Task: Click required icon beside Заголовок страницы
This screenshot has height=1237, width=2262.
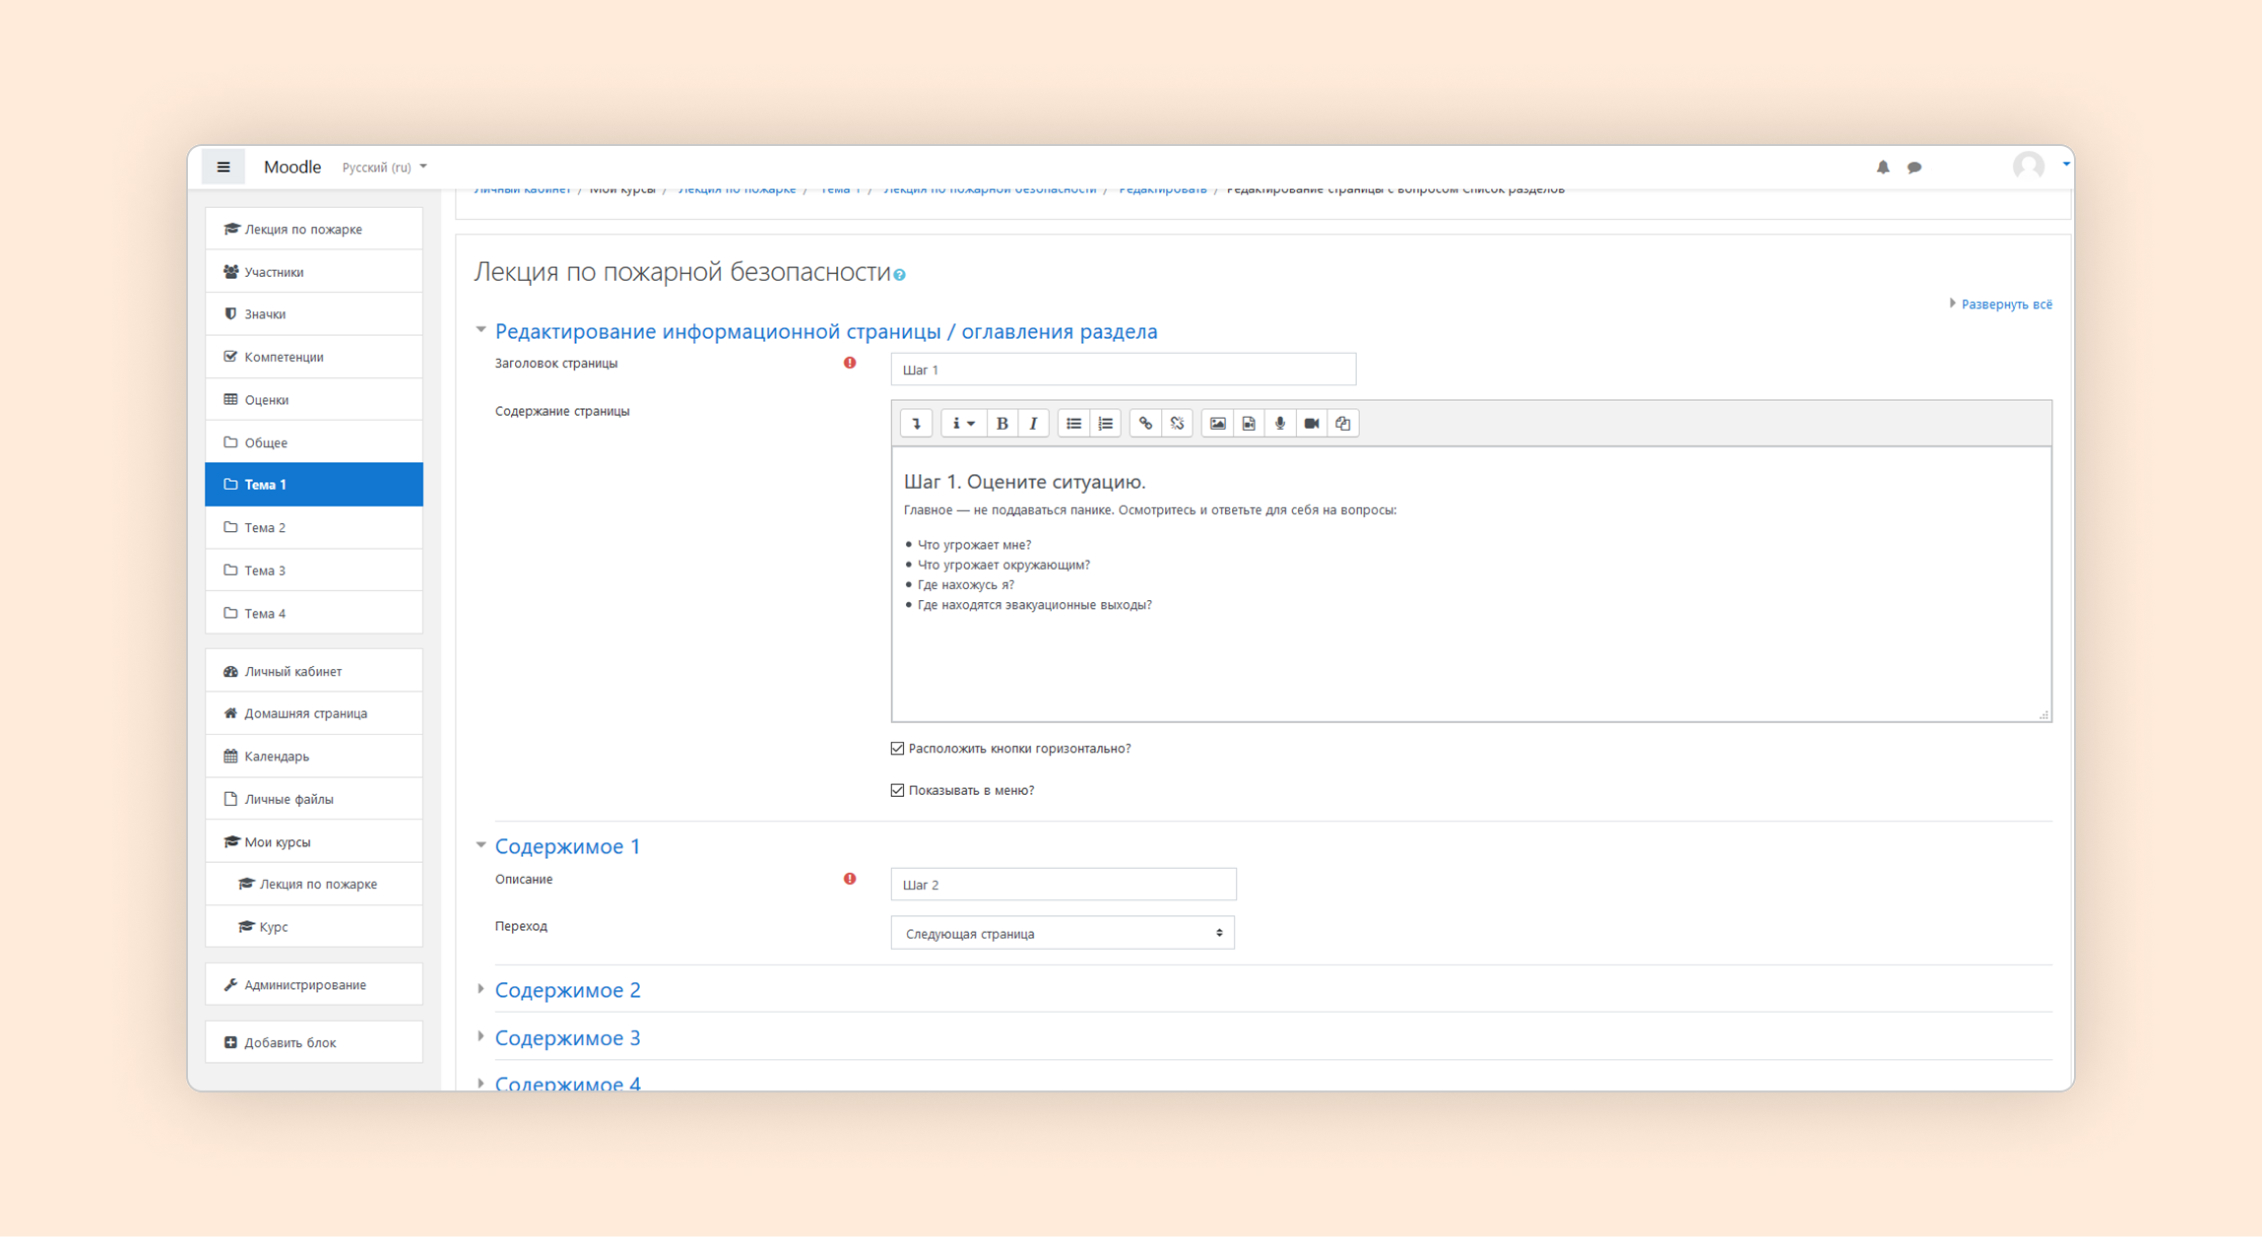Action: tap(850, 363)
